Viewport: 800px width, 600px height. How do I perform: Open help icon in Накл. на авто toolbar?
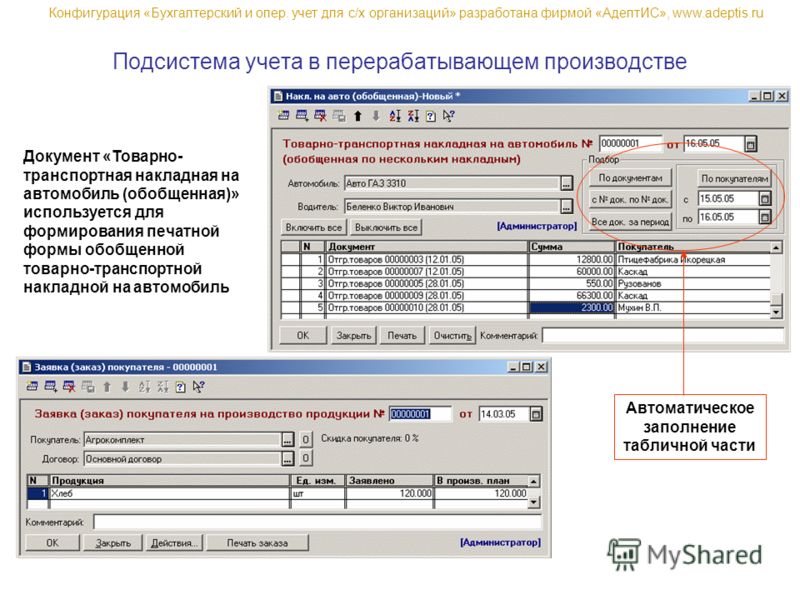[431, 116]
